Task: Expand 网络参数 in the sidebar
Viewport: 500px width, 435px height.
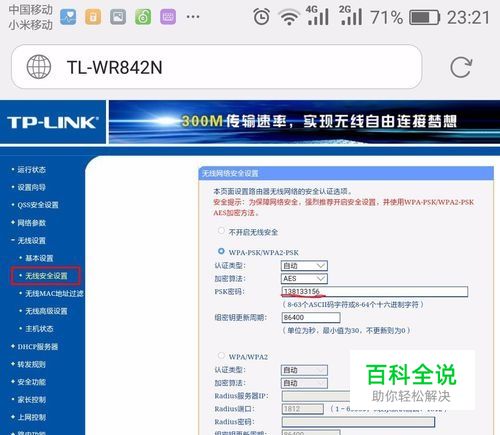Action: coord(31,223)
